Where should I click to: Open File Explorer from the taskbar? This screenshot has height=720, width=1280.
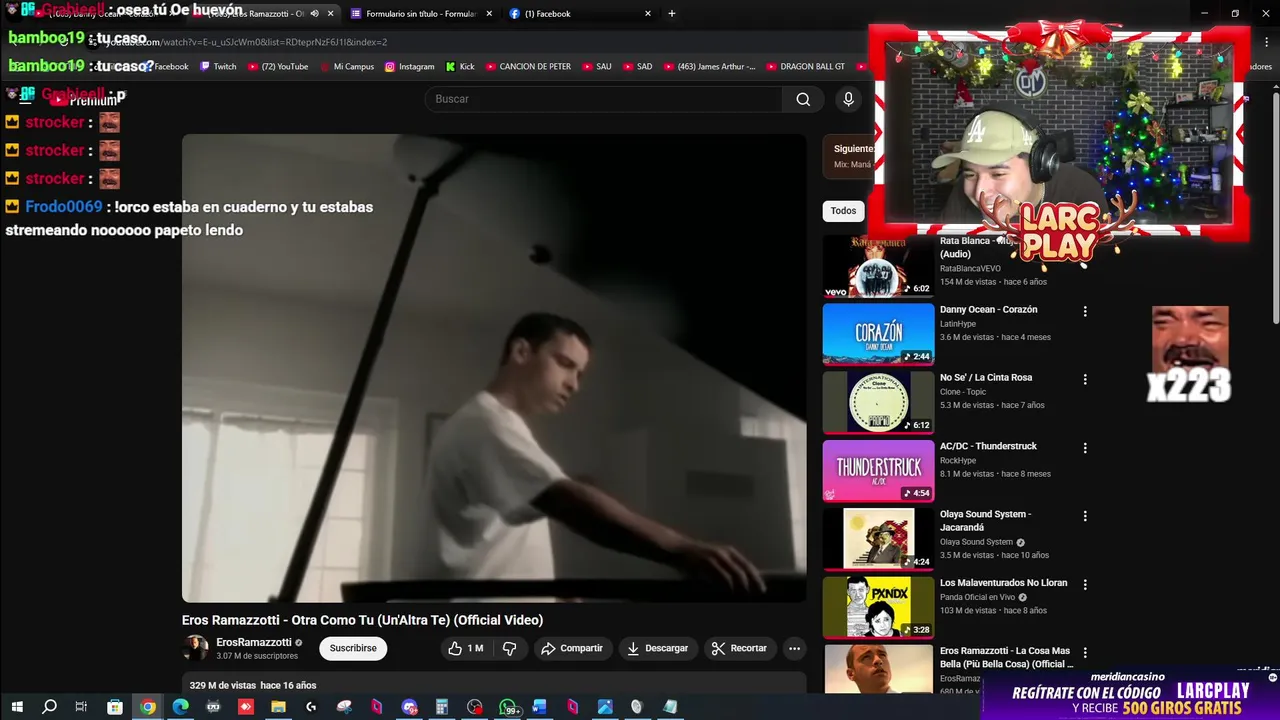(x=278, y=707)
